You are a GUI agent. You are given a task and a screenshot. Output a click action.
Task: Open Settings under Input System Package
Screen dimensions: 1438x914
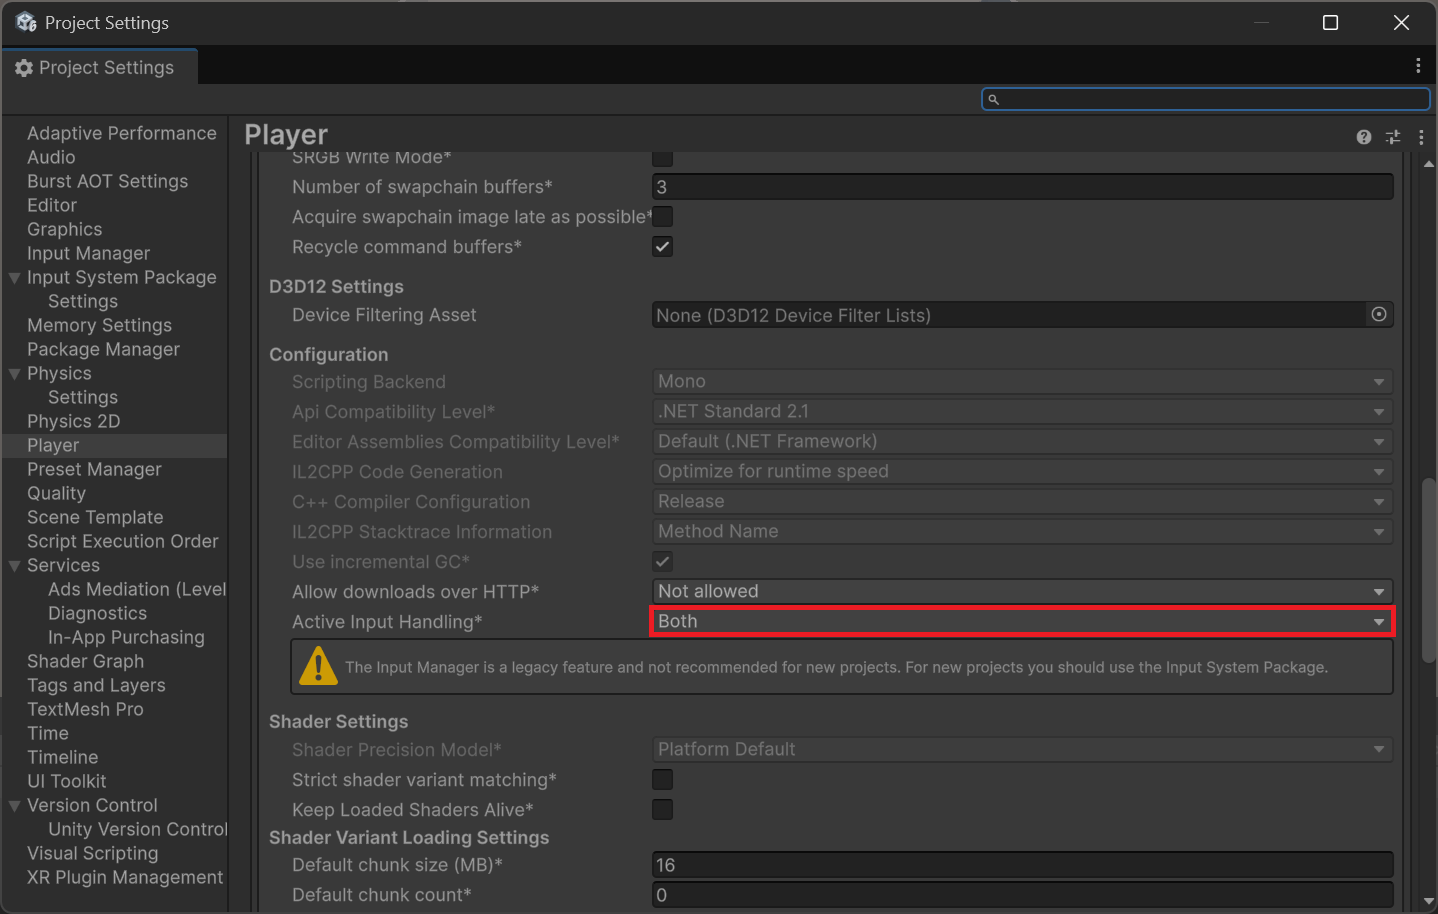tap(83, 301)
